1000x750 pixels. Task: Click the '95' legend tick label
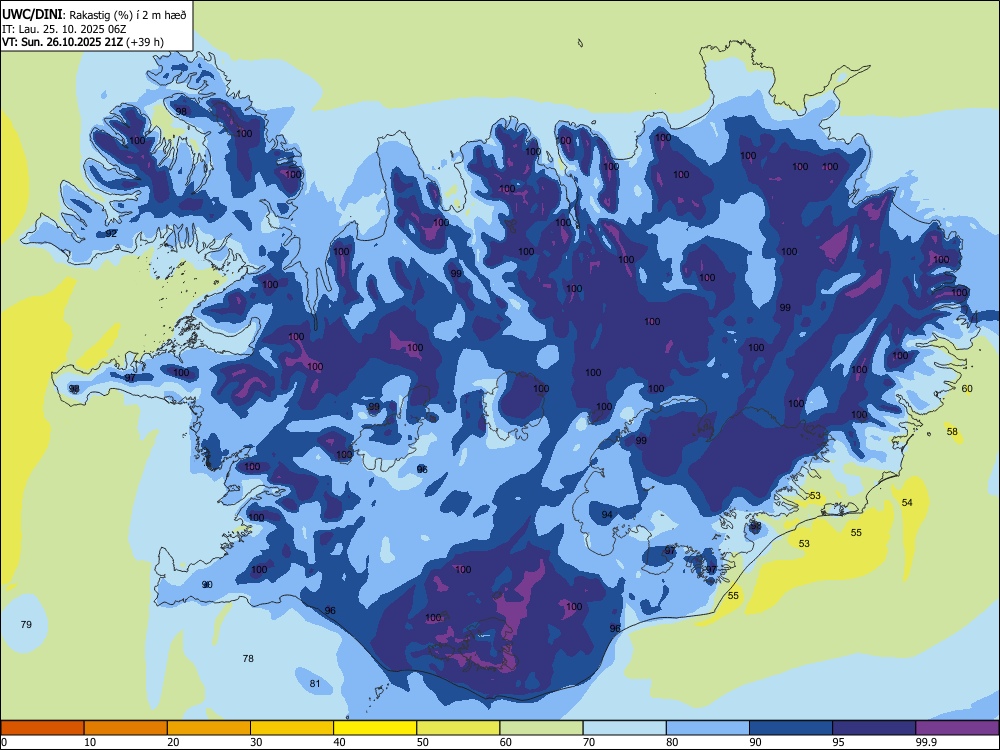click(x=838, y=742)
